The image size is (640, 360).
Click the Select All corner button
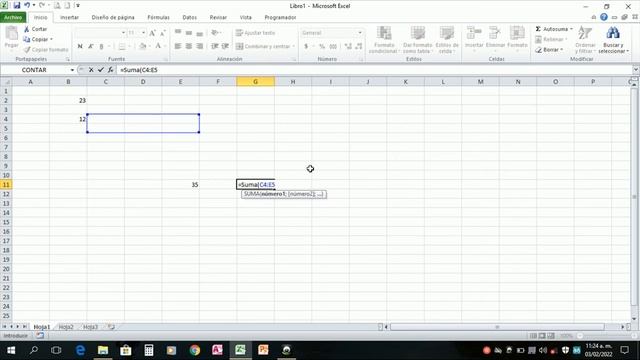(6, 82)
